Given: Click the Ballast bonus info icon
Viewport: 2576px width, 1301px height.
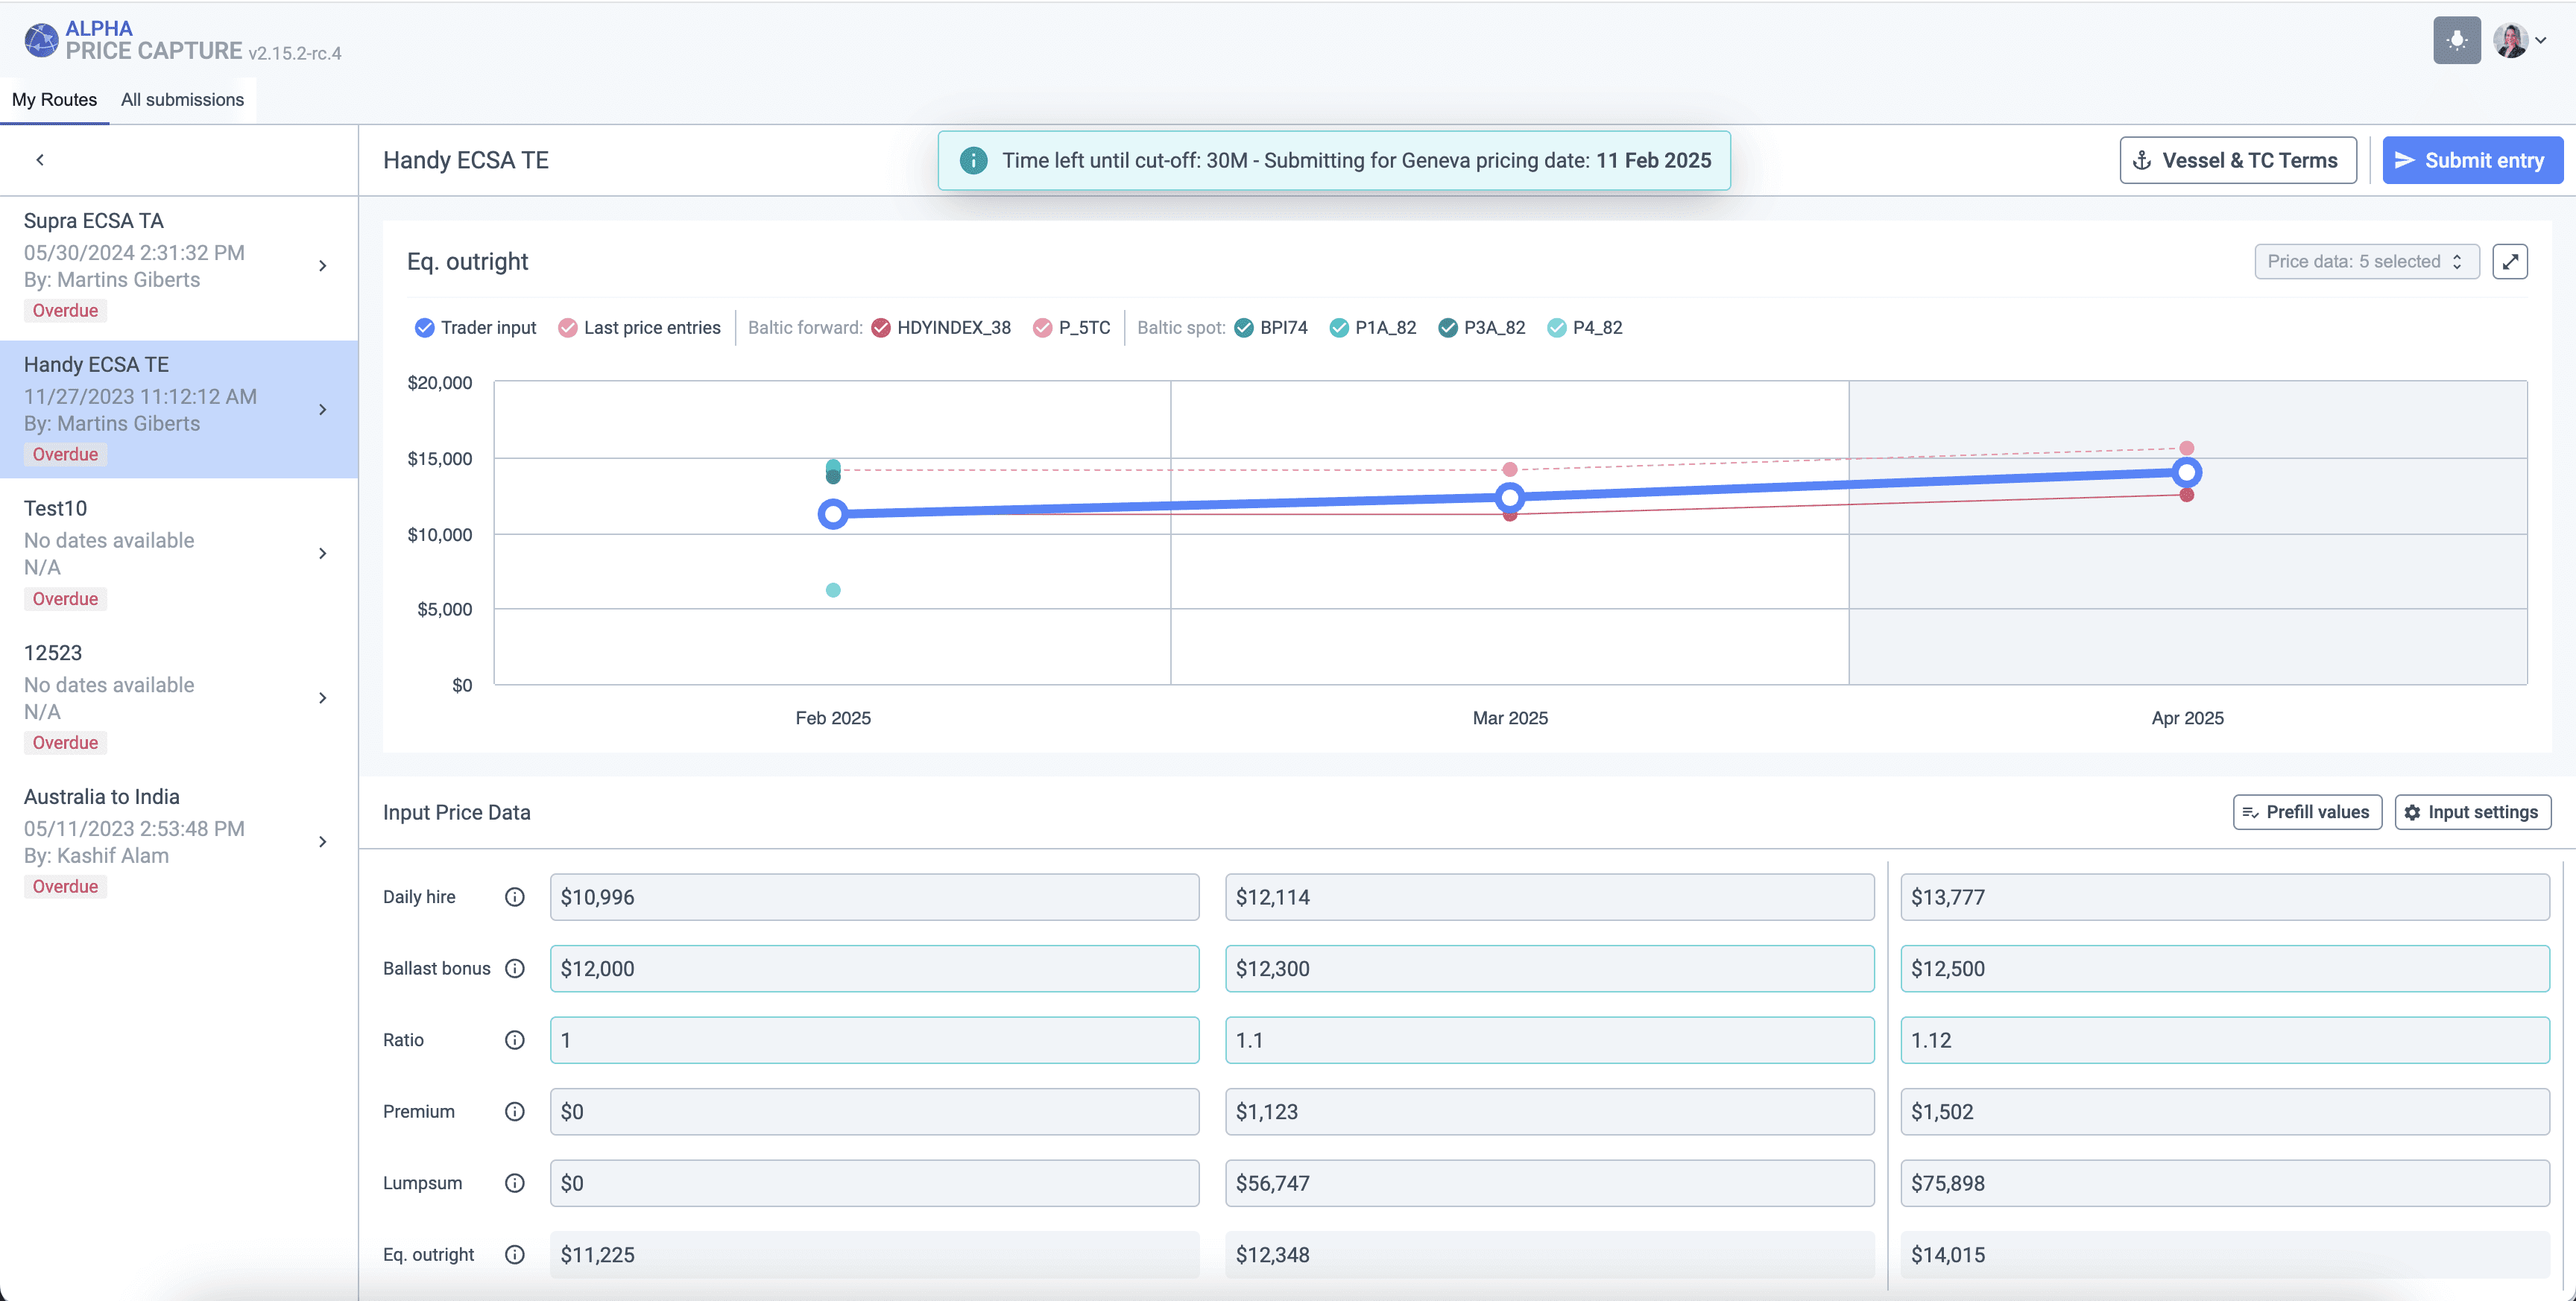Looking at the screenshot, I should [514, 968].
